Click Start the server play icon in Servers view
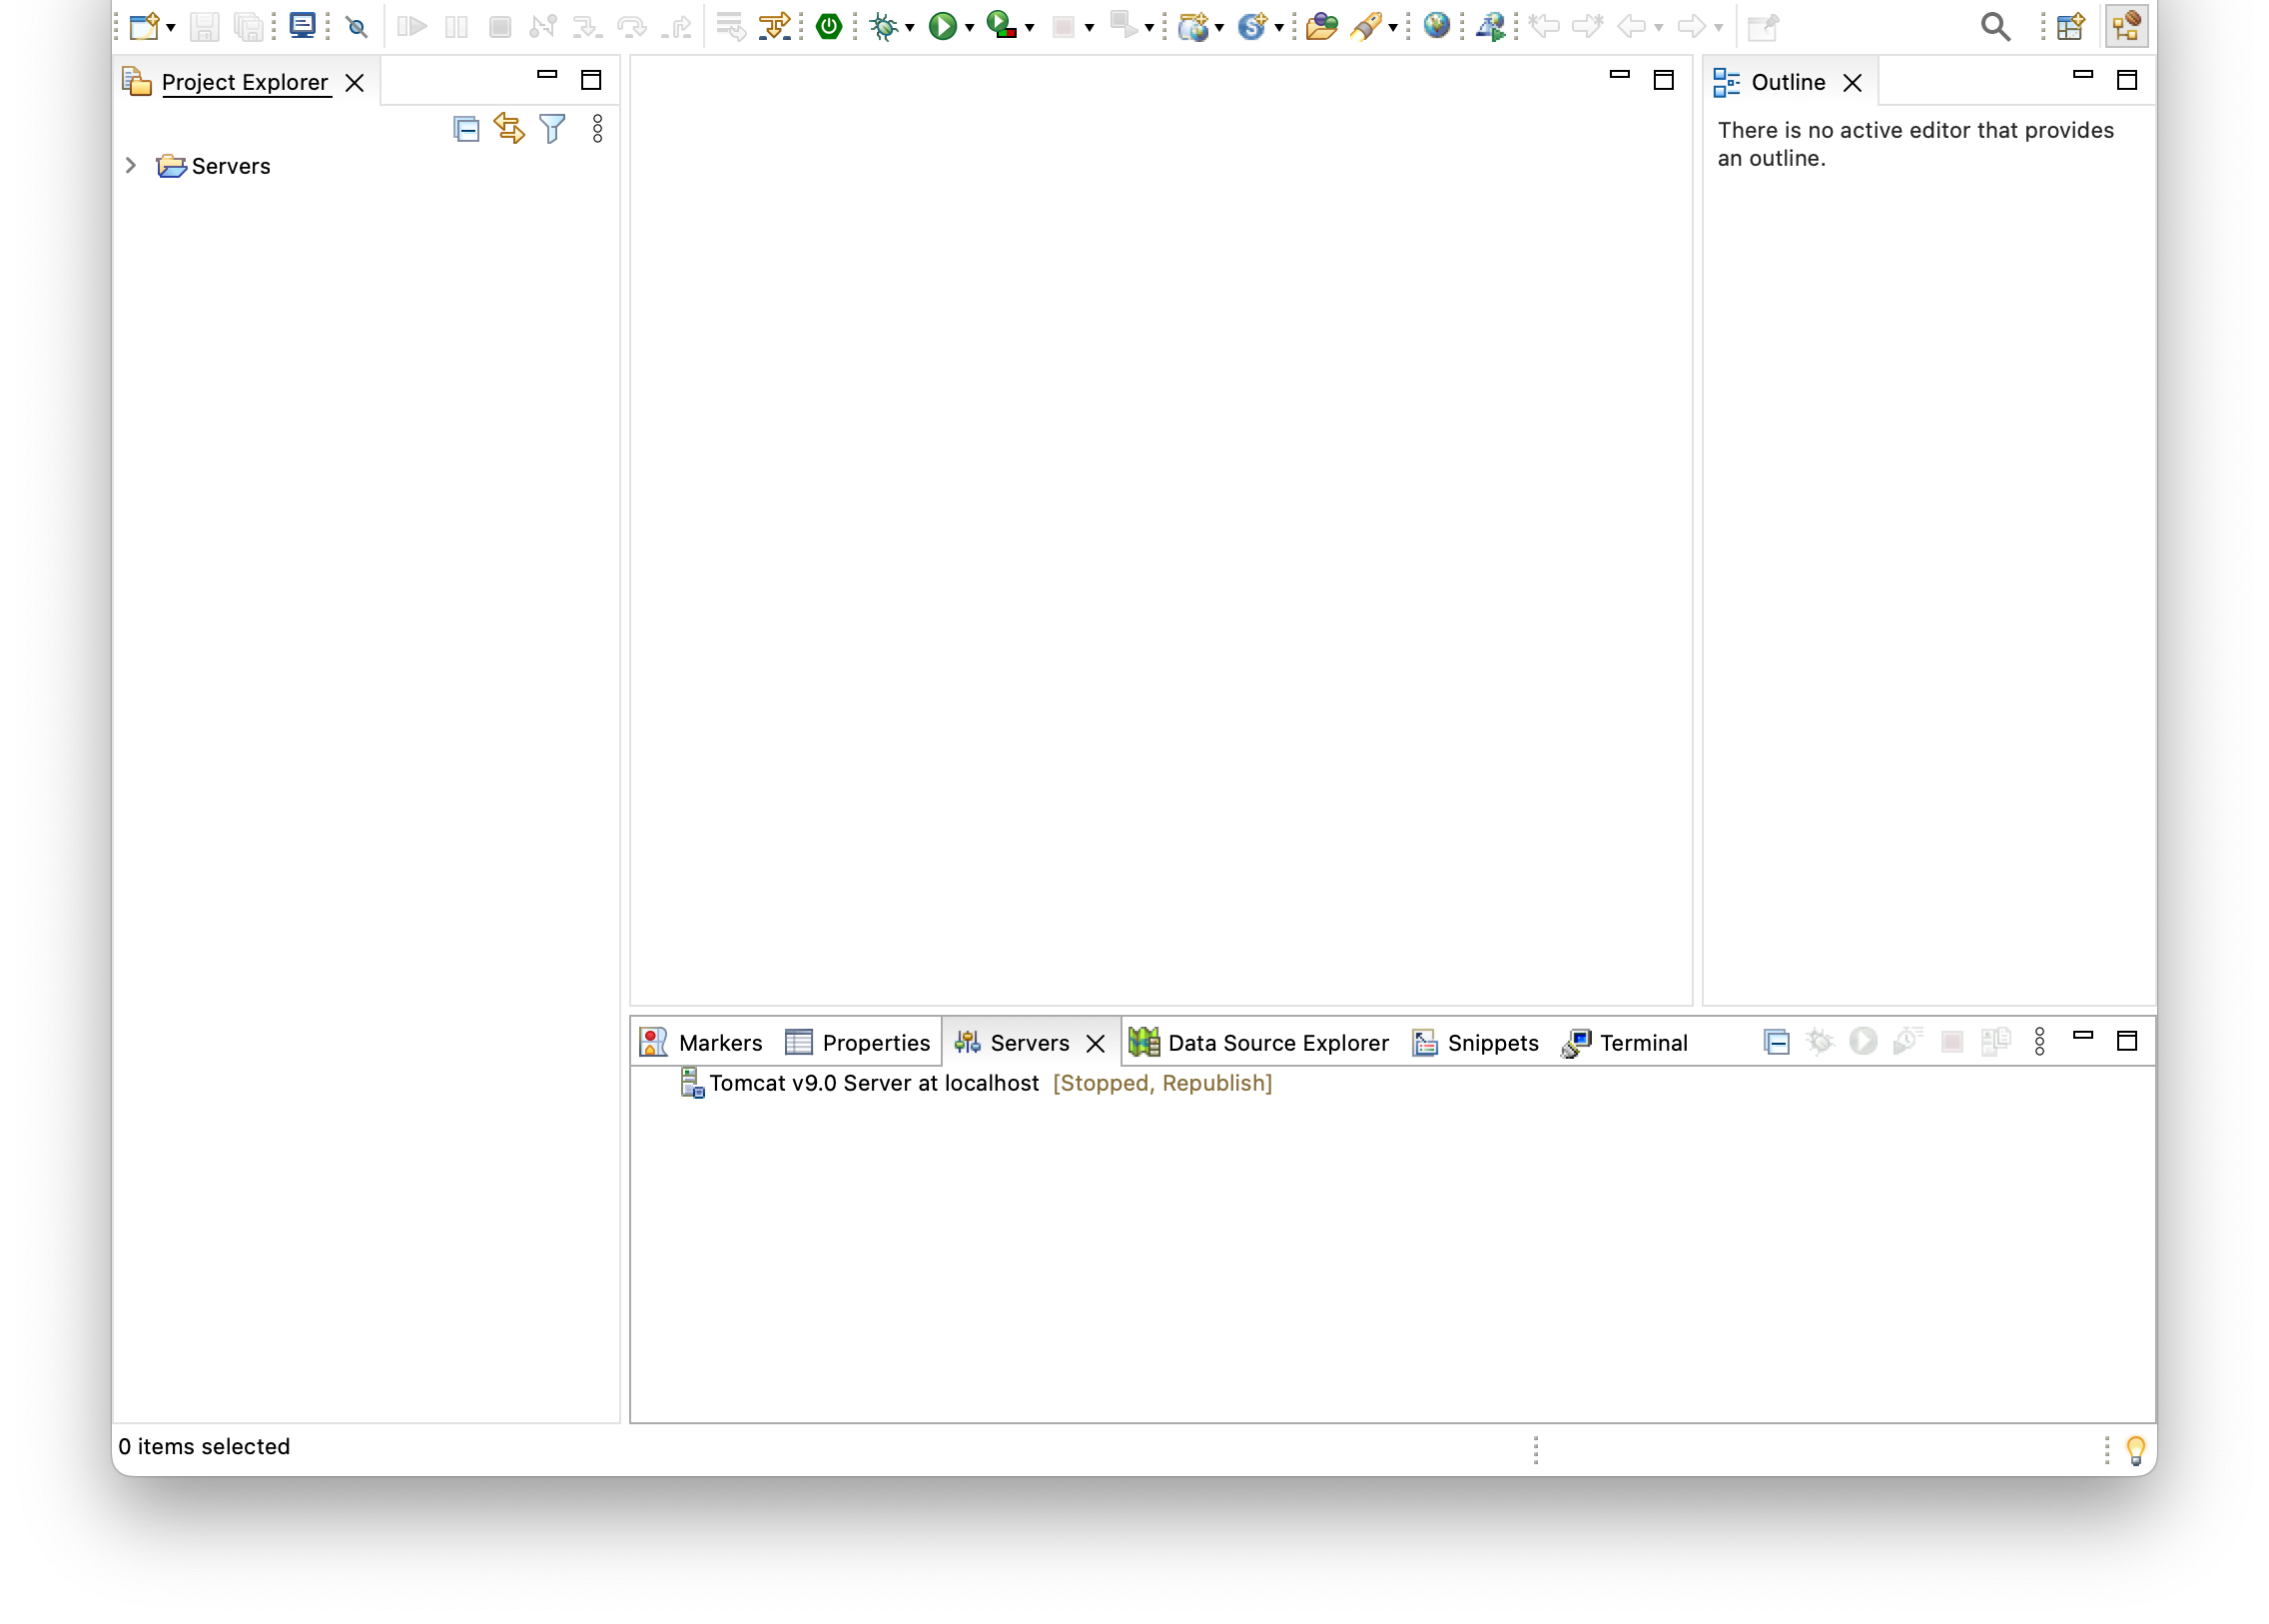This screenshot has height=1624, width=2269. pyautogui.click(x=1862, y=1042)
